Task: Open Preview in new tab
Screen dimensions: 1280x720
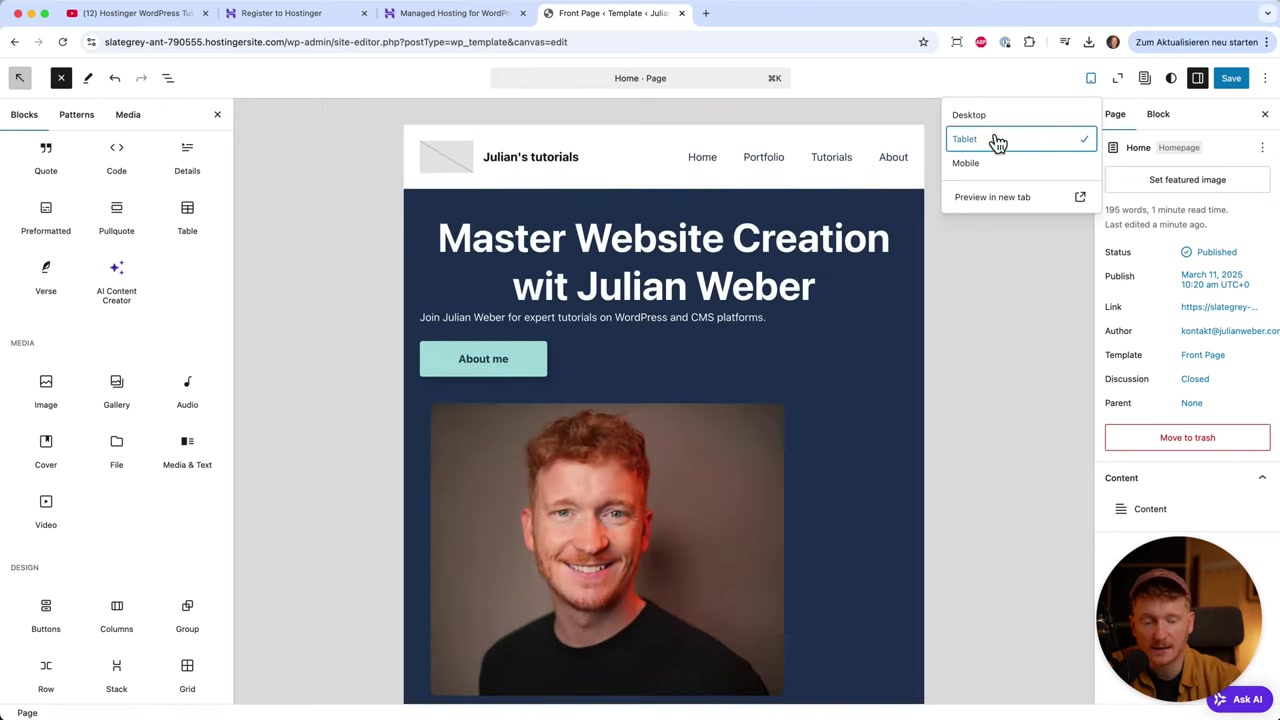Action: click(x=1021, y=197)
